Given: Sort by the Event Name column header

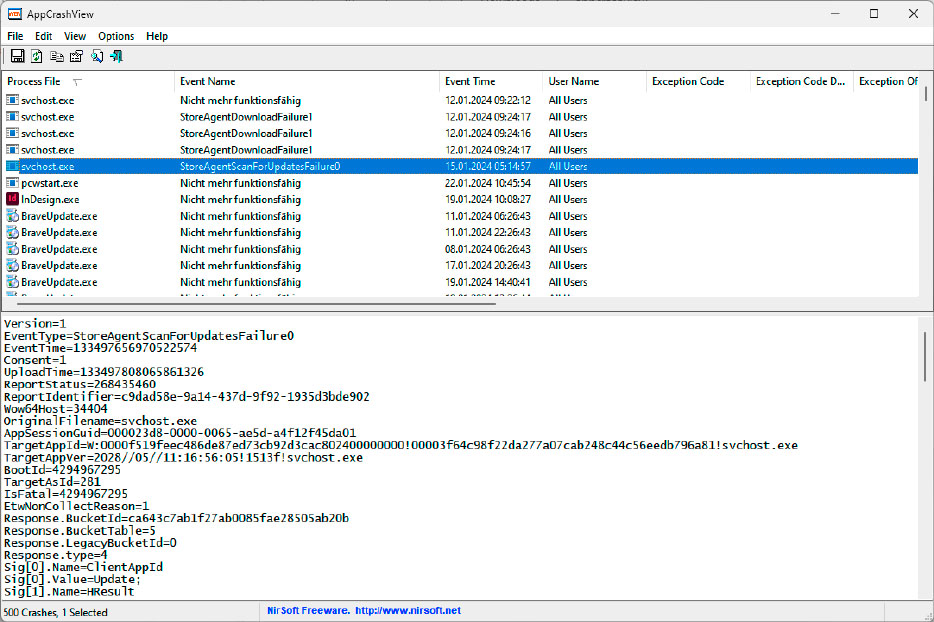Looking at the screenshot, I should [x=307, y=82].
